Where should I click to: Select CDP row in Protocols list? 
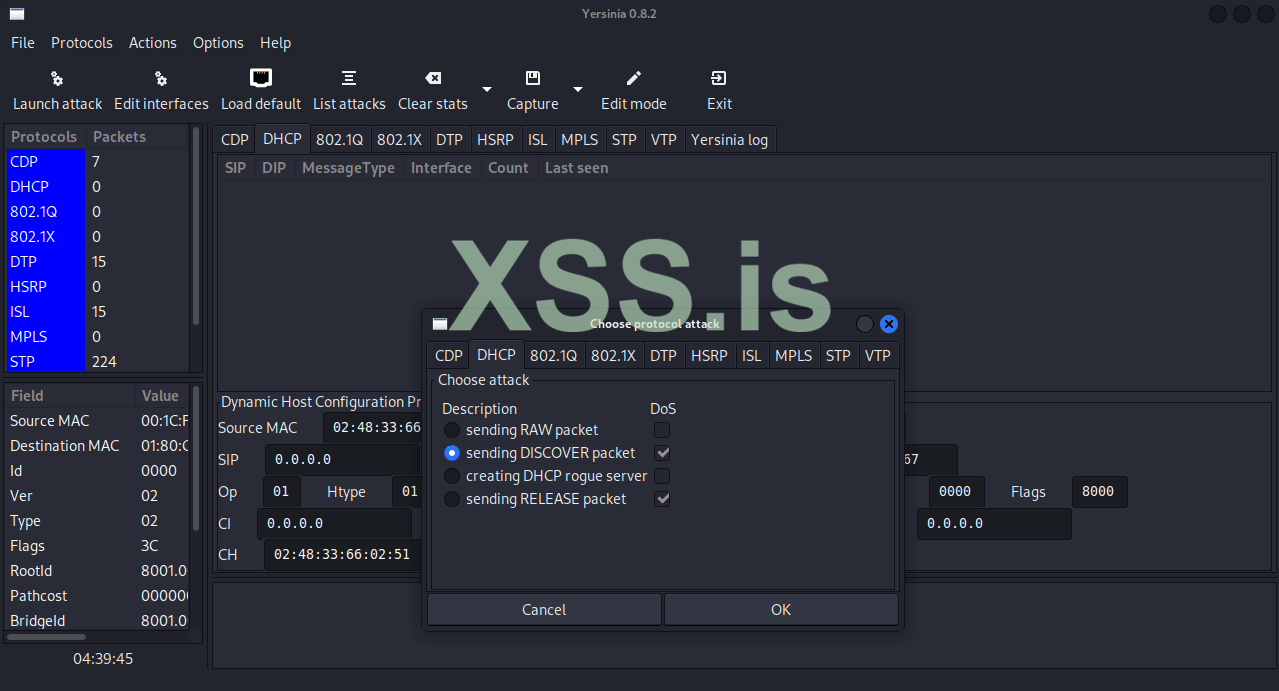96,162
